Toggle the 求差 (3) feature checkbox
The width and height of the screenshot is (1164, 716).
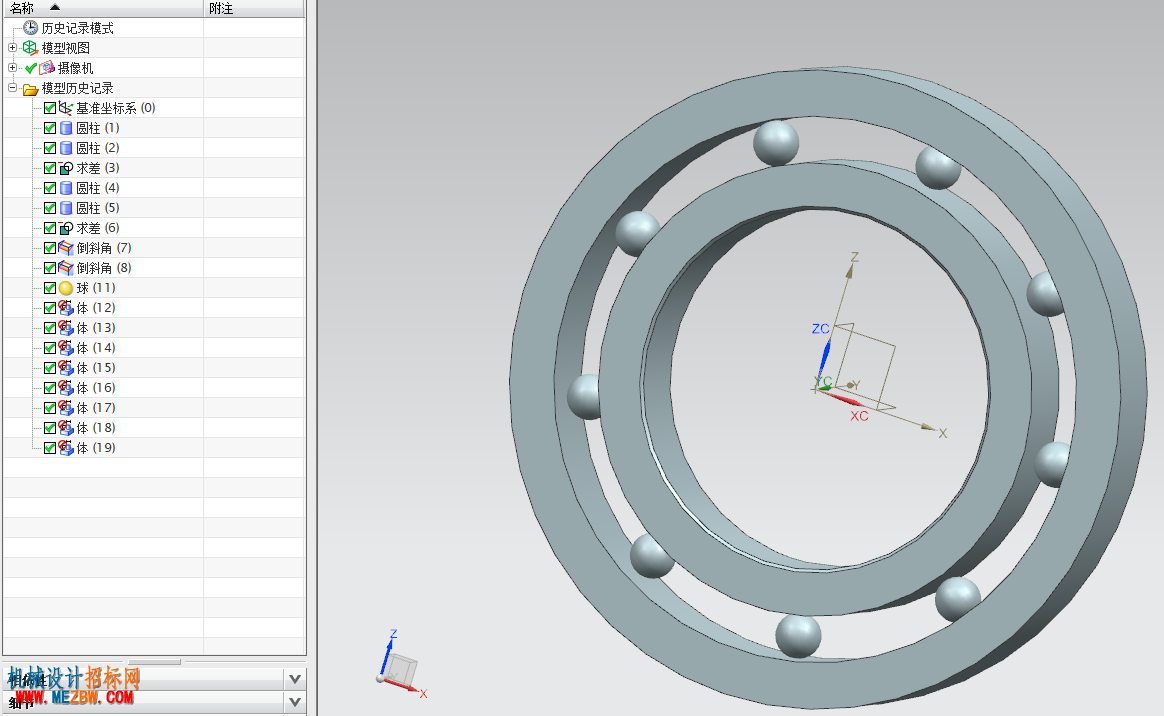pos(50,168)
